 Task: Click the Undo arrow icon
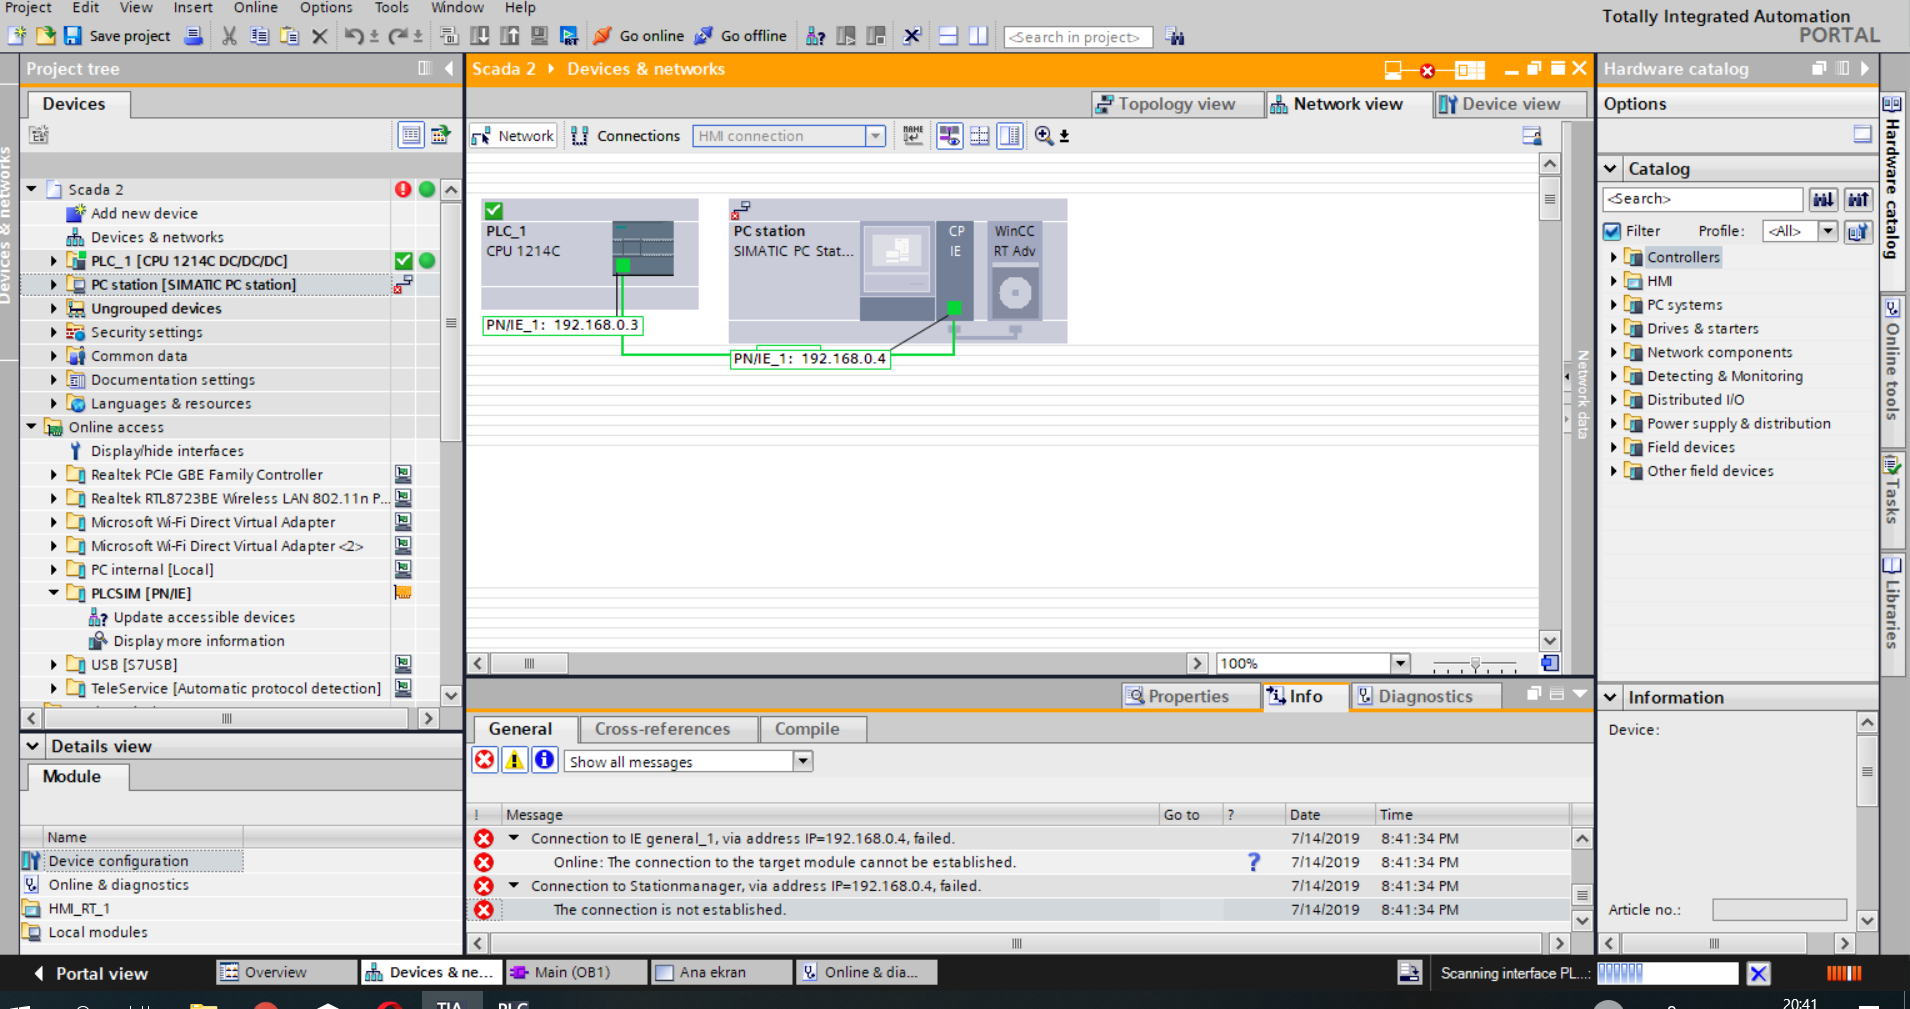point(353,36)
